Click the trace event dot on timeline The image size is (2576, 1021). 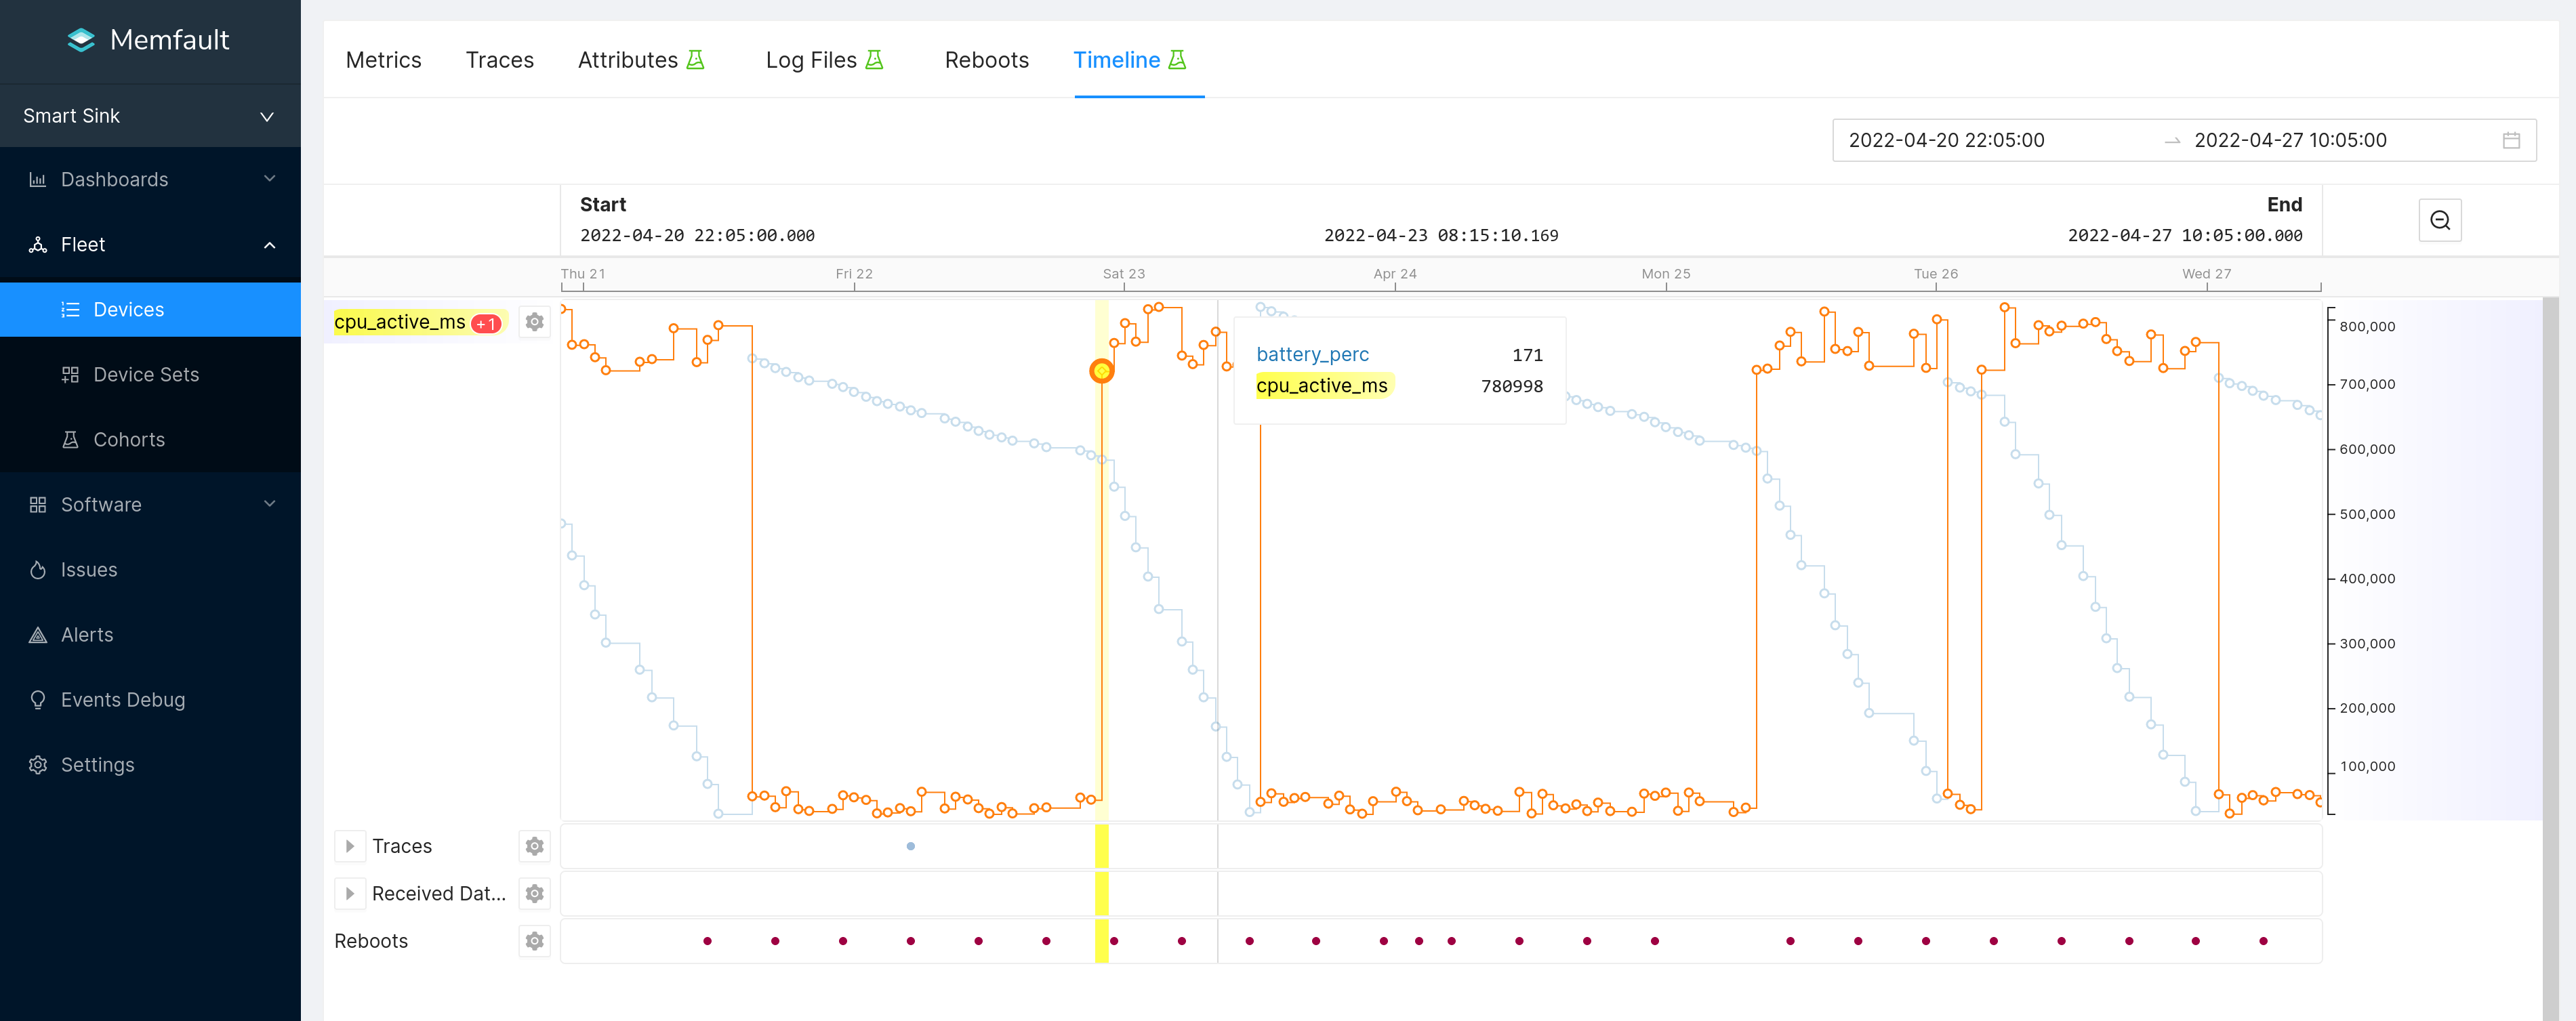click(910, 846)
